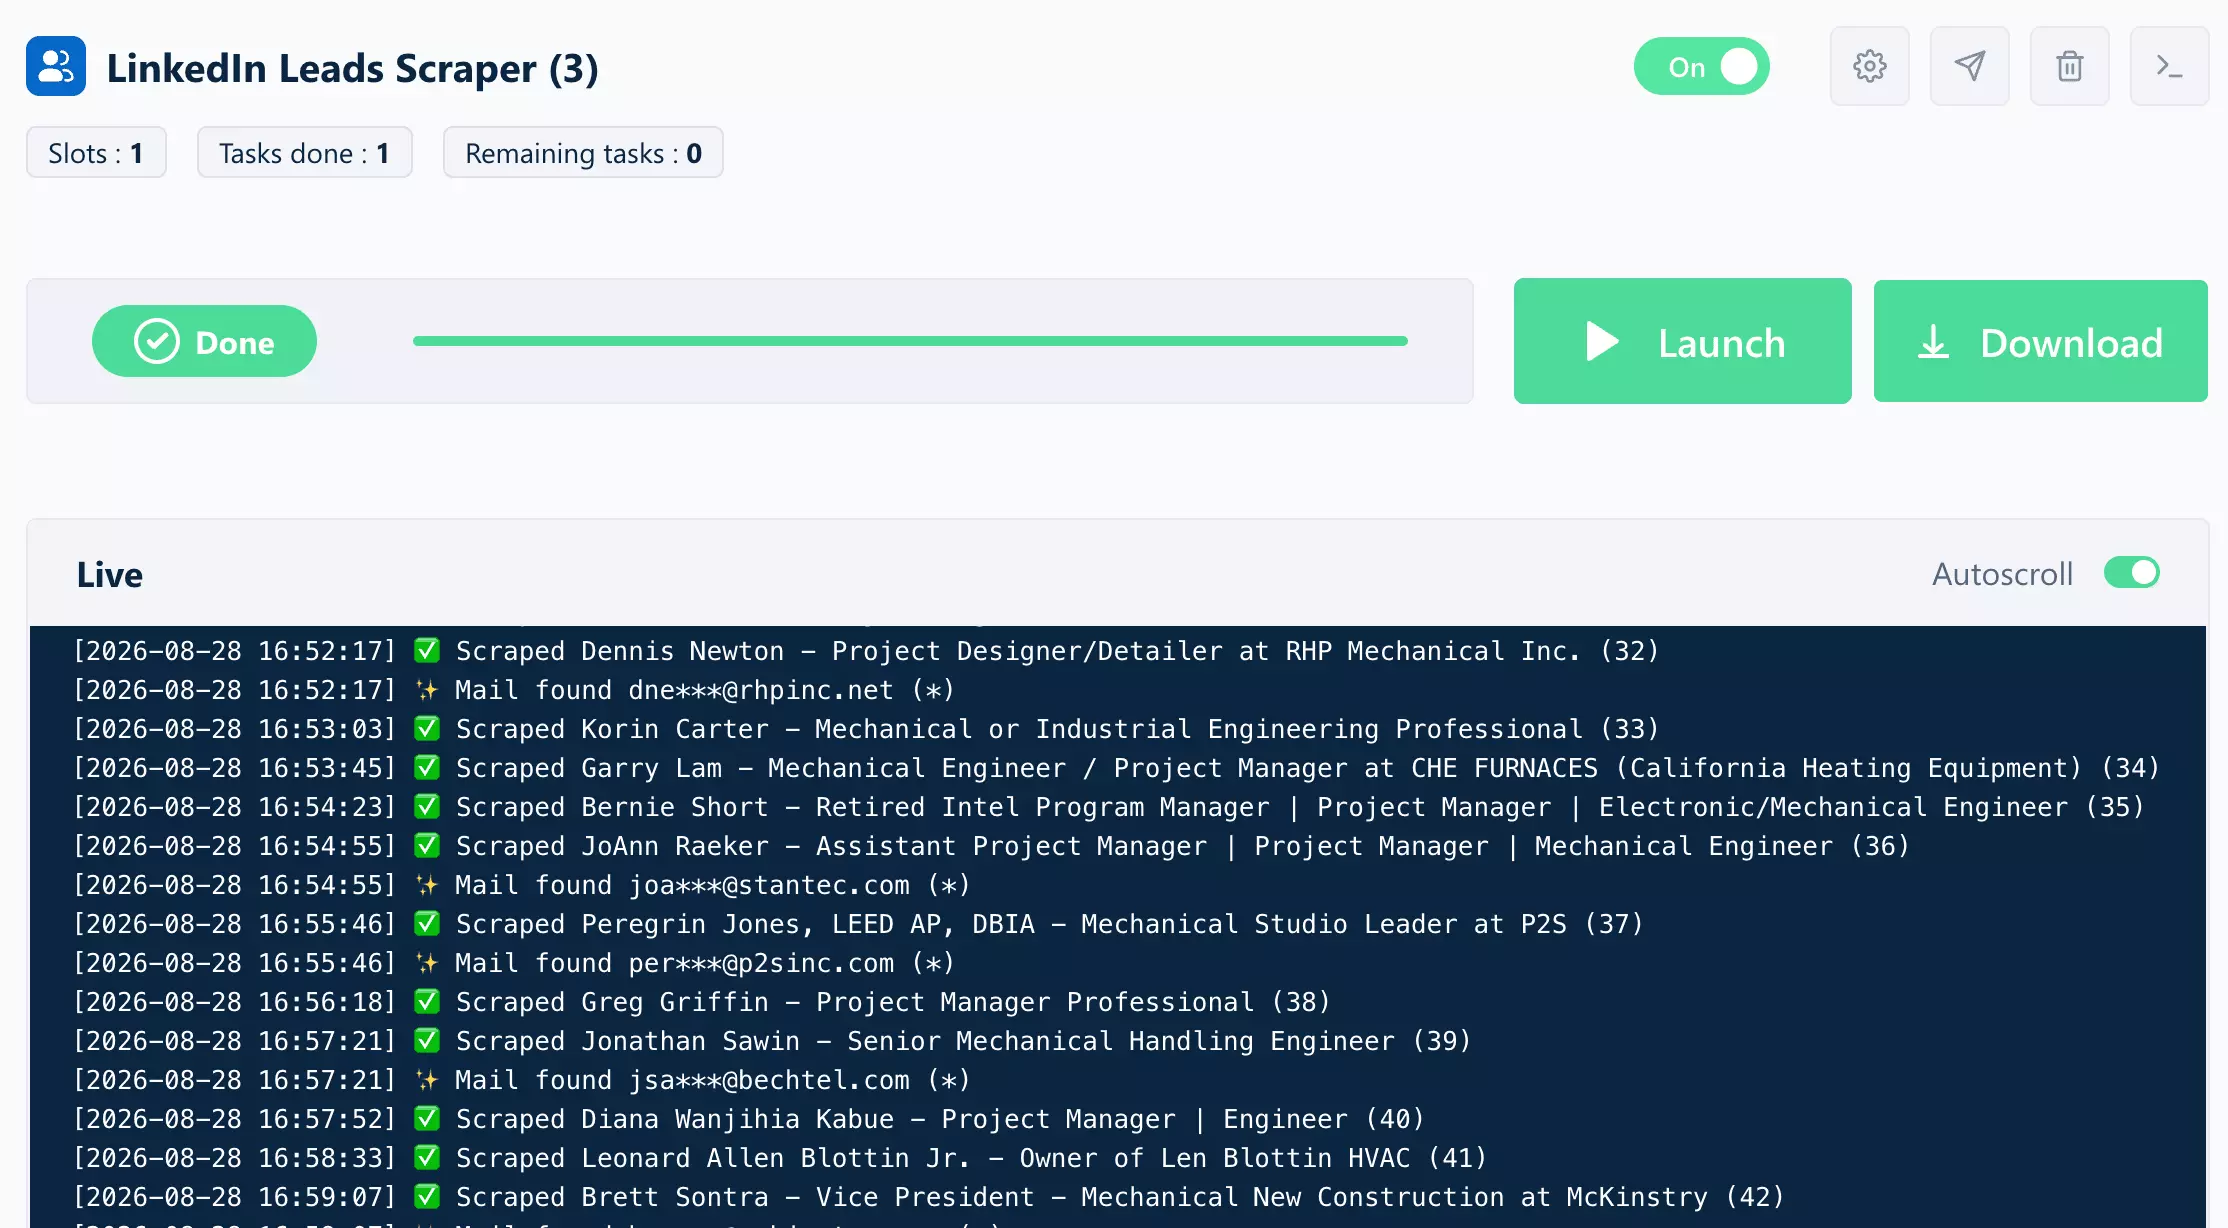Click the Mail found joa***@stantec.com line
This screenshot has width=2228, height=1228.
click(522, 885)
